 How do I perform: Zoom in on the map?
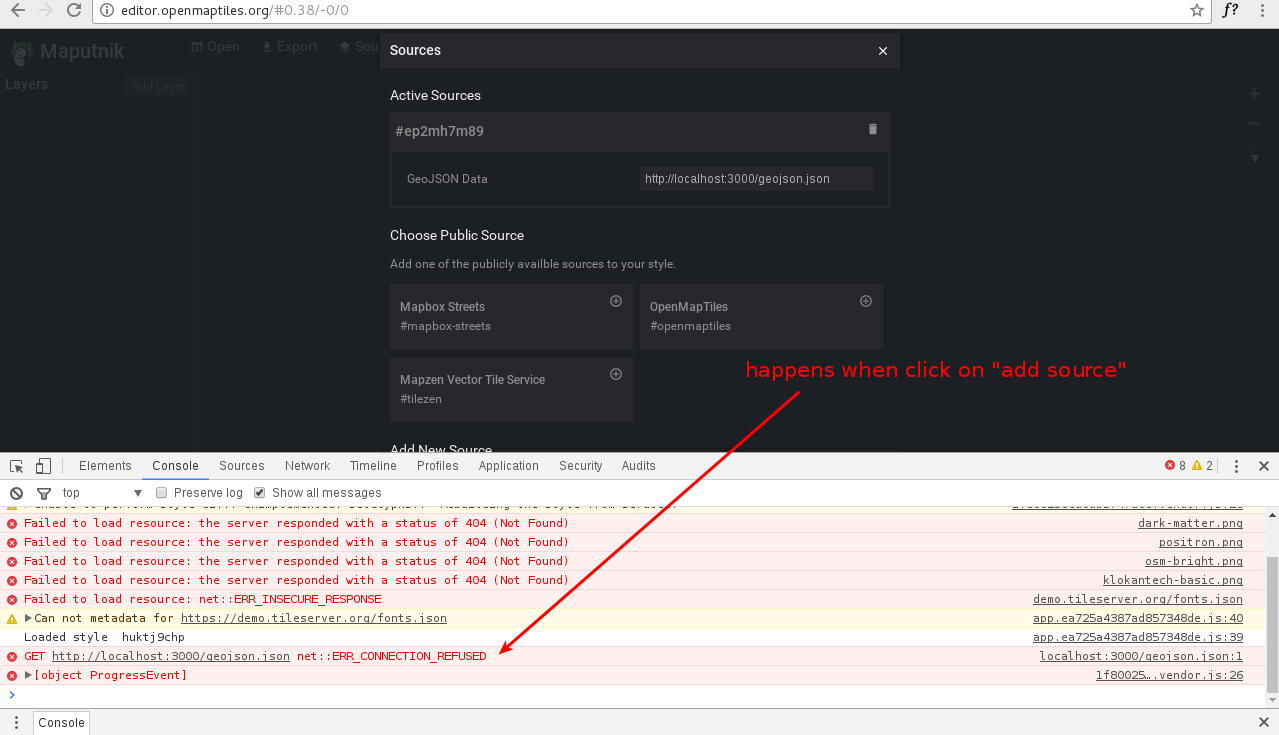click(x=1254, y=93)
